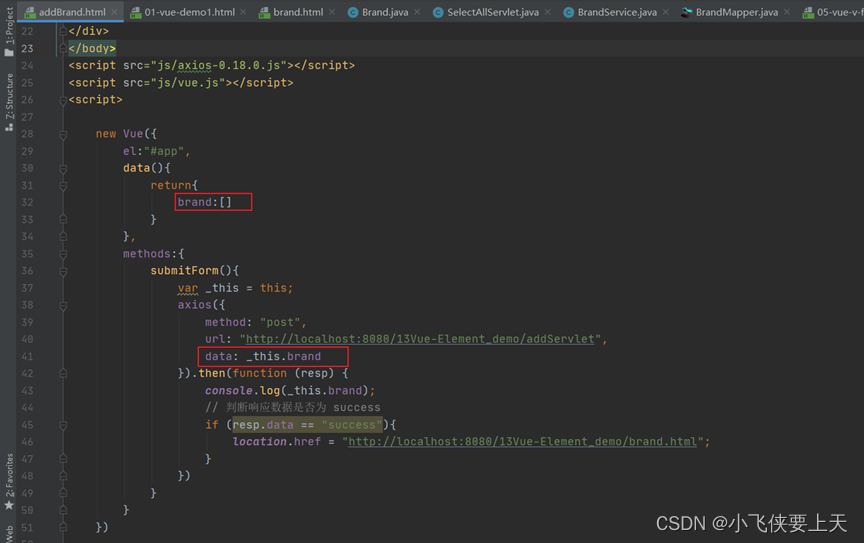This screenshot has height=543, width=864.
Task: Fold the new Vue({ block at line 28
Action: tap(63, 134)
